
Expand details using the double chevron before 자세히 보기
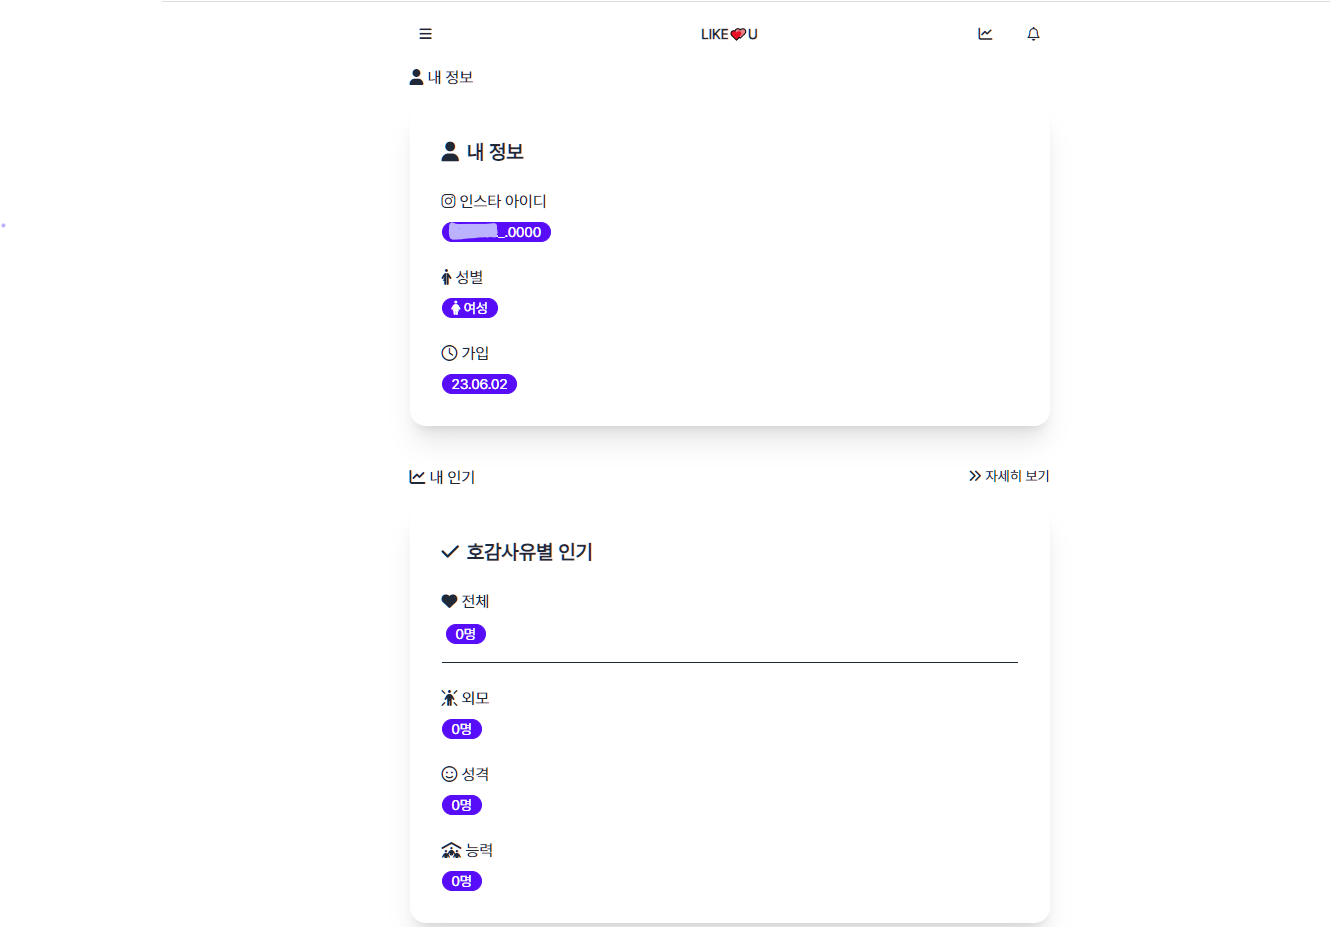(x=974, y=475)
